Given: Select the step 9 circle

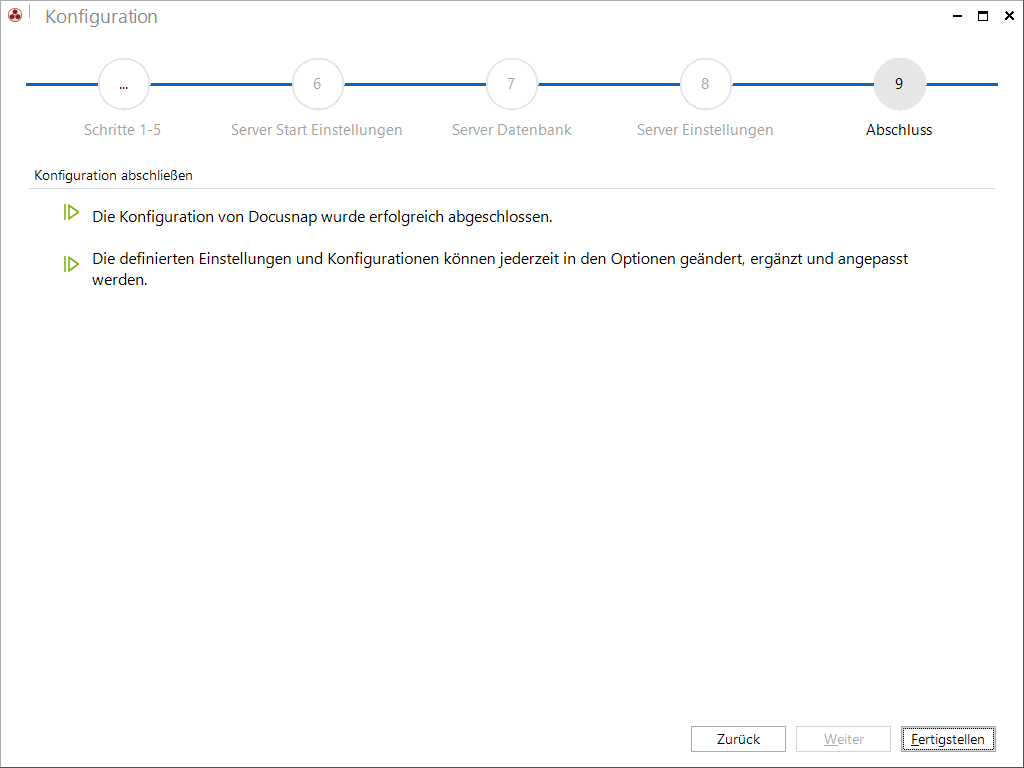Looking at the screenshot, I should tap(899, 84).
